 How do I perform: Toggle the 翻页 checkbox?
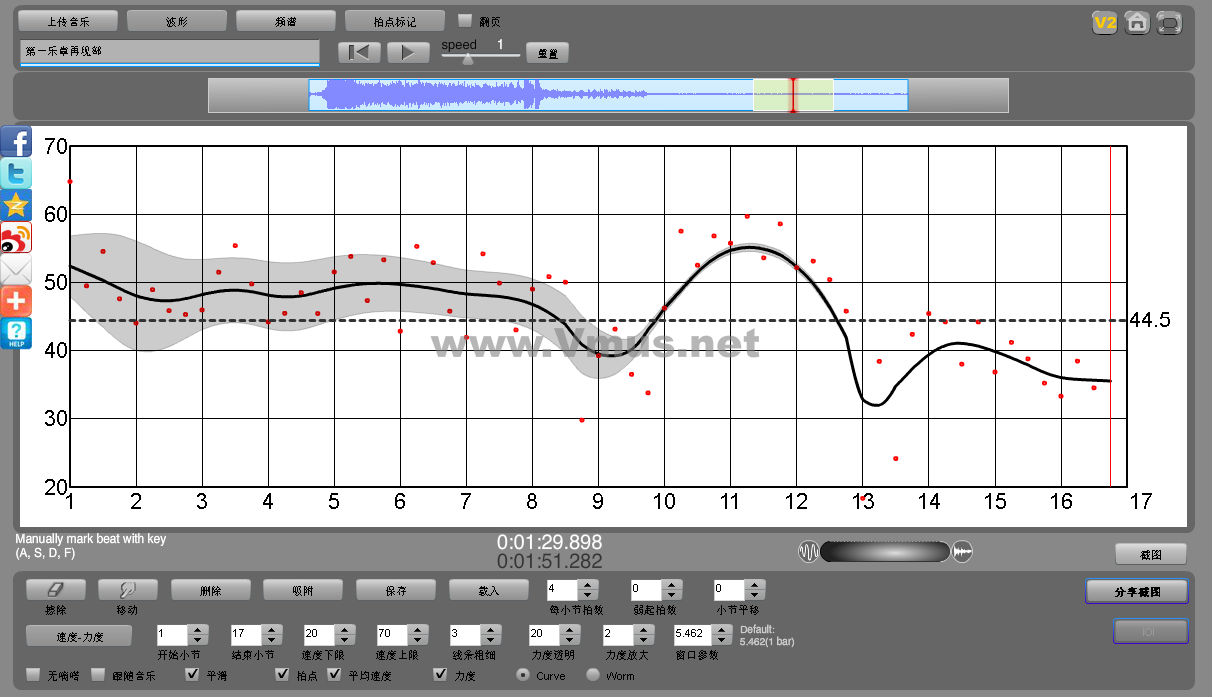465,20
